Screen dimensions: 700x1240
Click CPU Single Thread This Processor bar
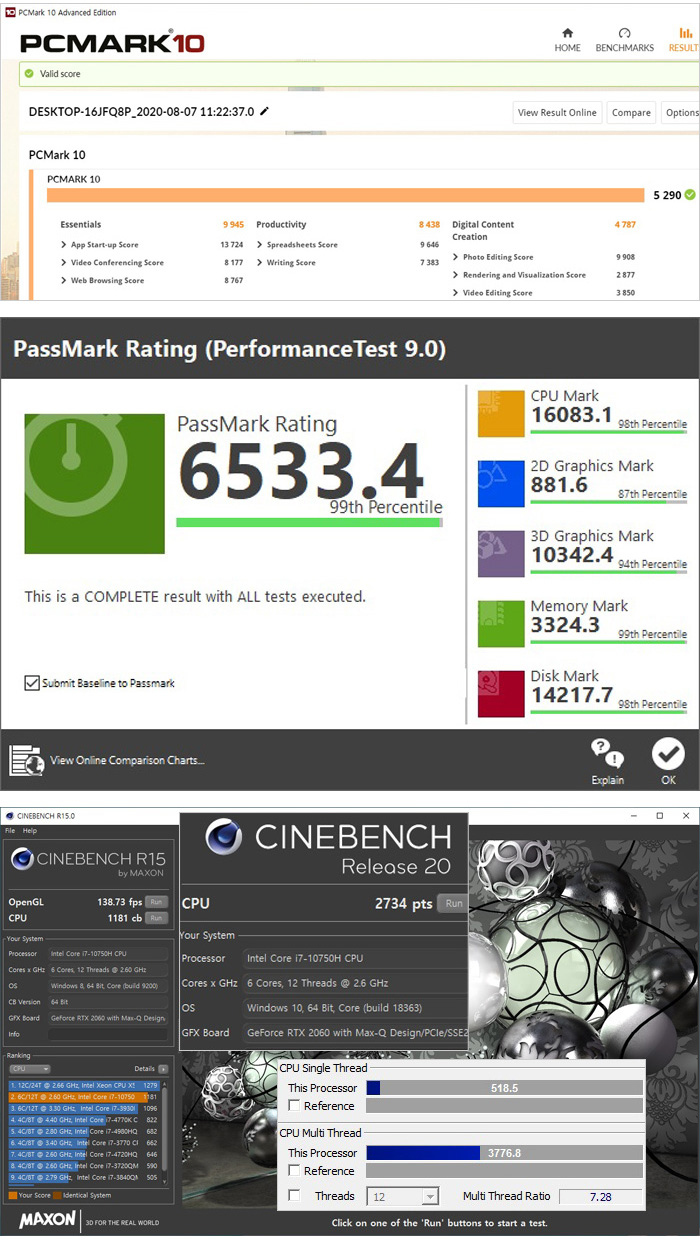pos(504,1088)
